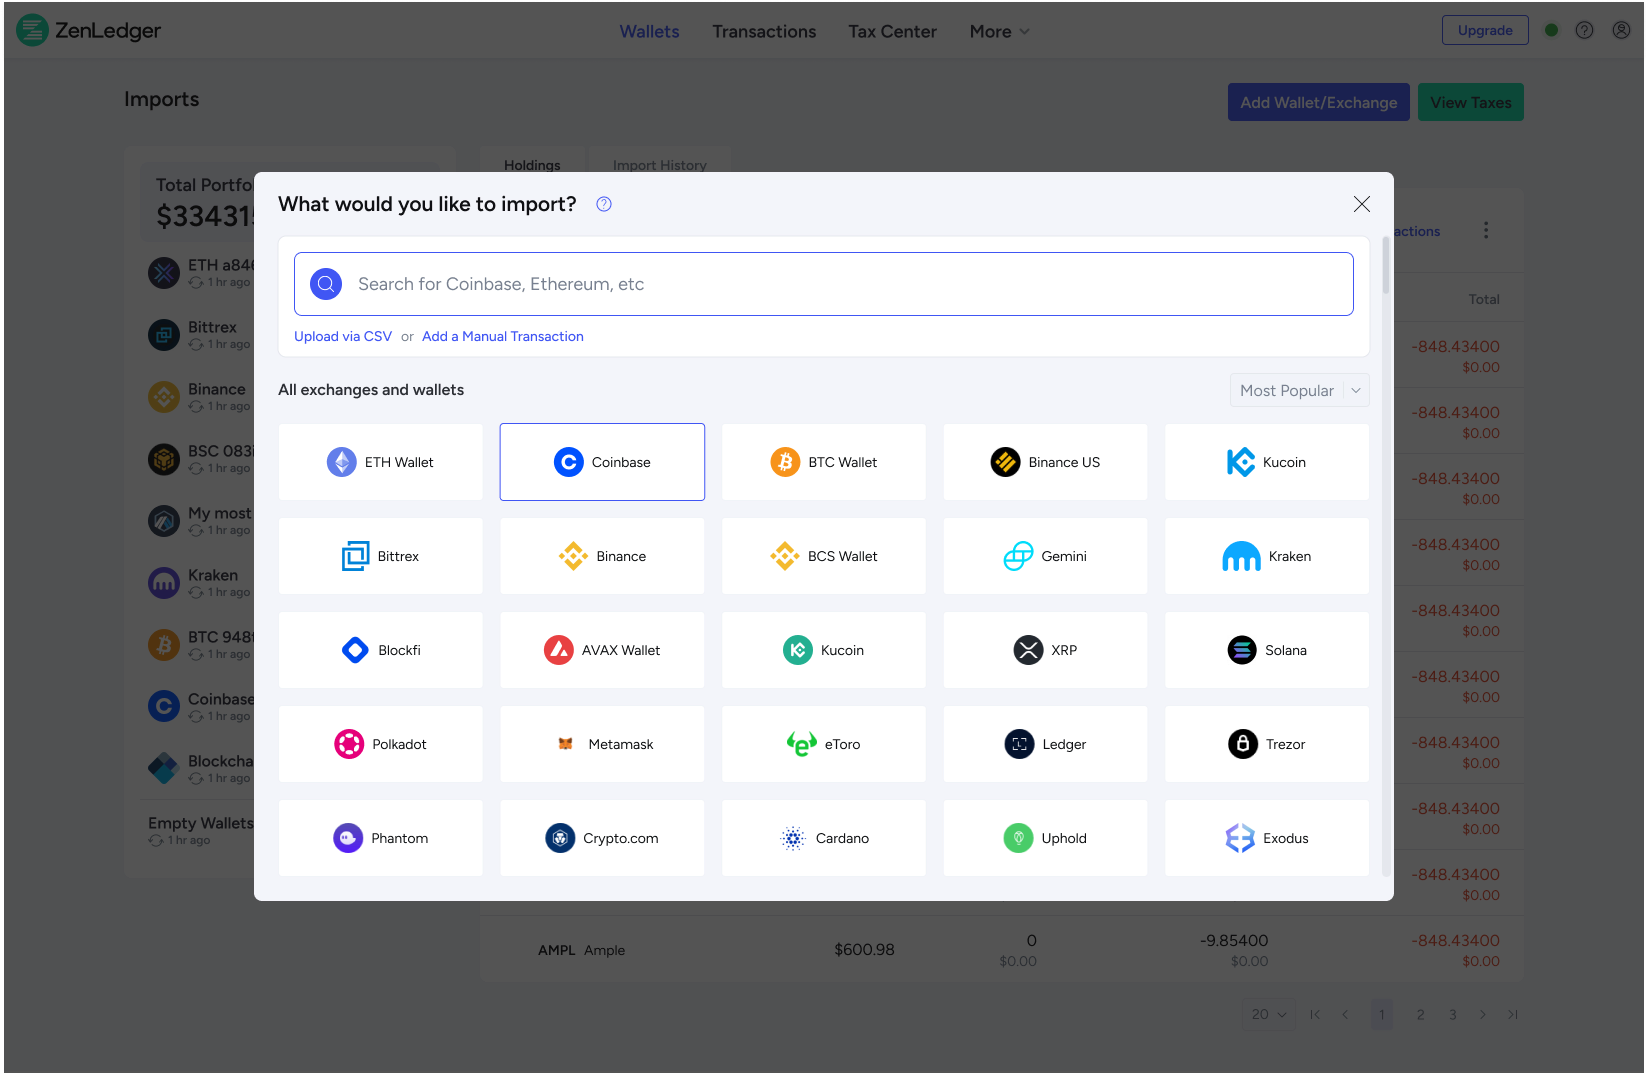Image resolution: width=1648 pixels, height=1073 pixels.
Task: Select the Phantom wallet tile
Action: (x=381, y=838)
